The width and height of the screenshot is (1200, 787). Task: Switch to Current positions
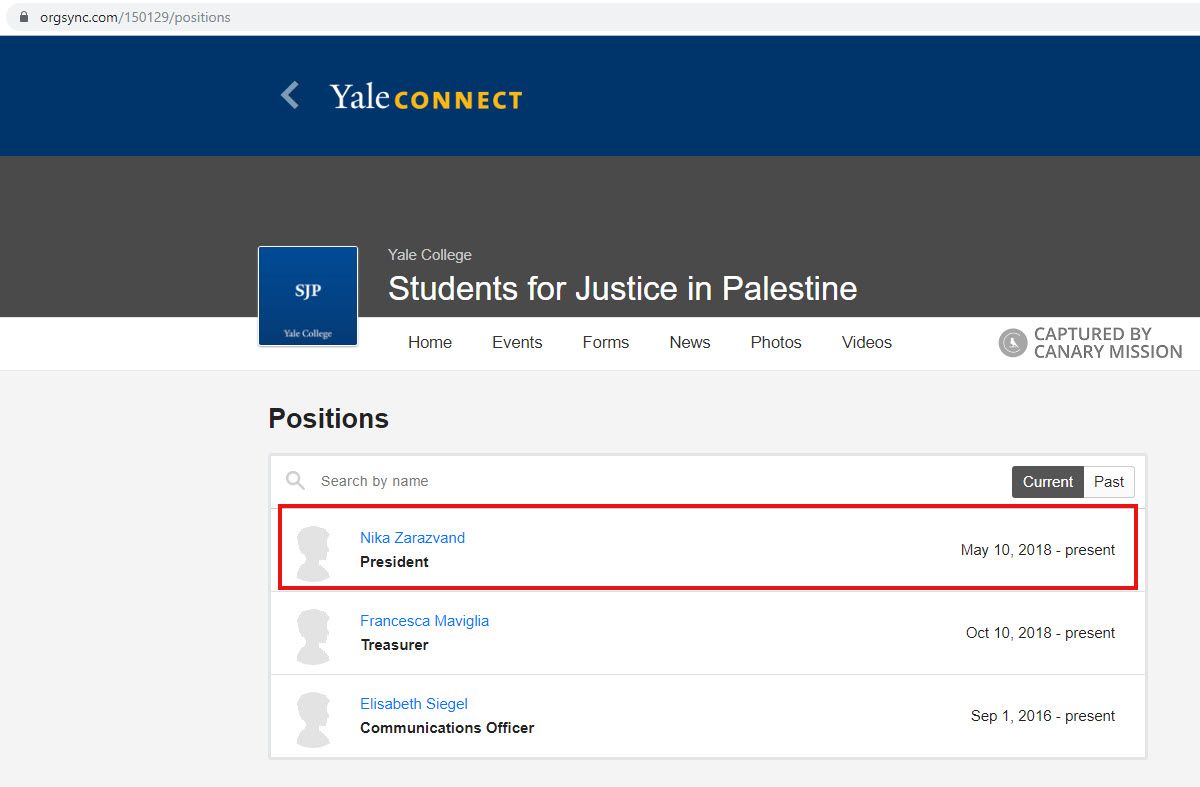[x=1047, y=482]
